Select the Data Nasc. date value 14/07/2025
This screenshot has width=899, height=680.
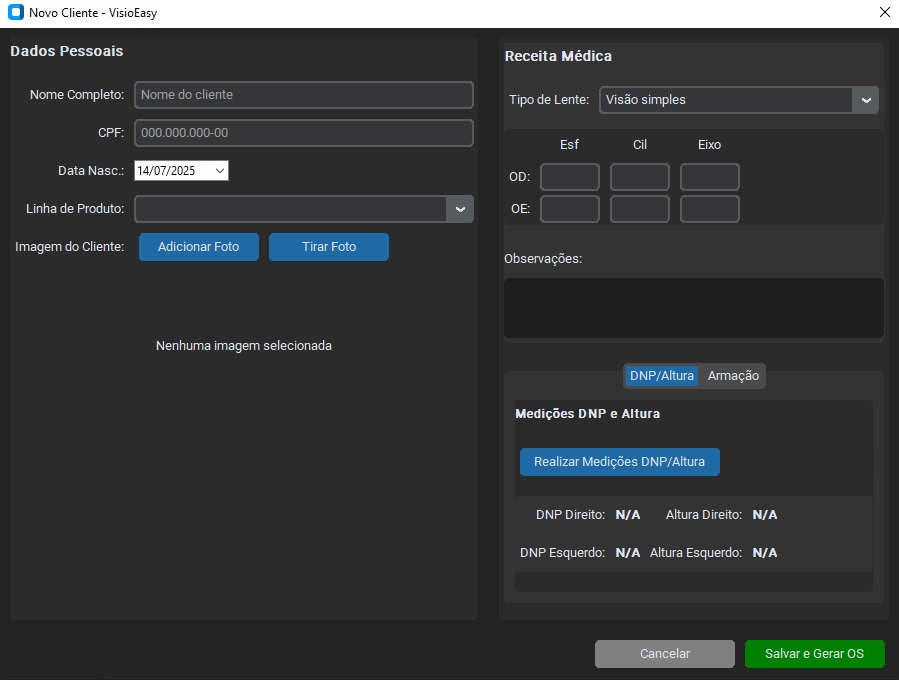point(166,171)
